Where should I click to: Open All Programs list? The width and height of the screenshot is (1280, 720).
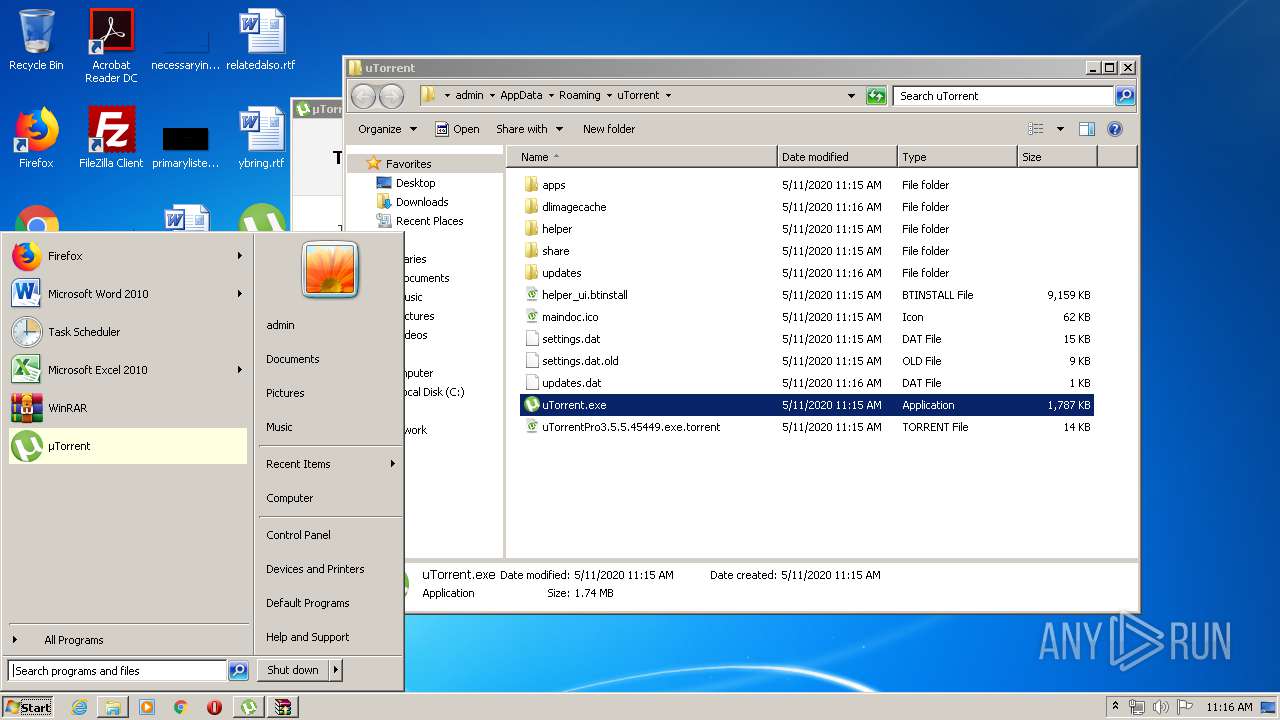[x=73, y=640]
